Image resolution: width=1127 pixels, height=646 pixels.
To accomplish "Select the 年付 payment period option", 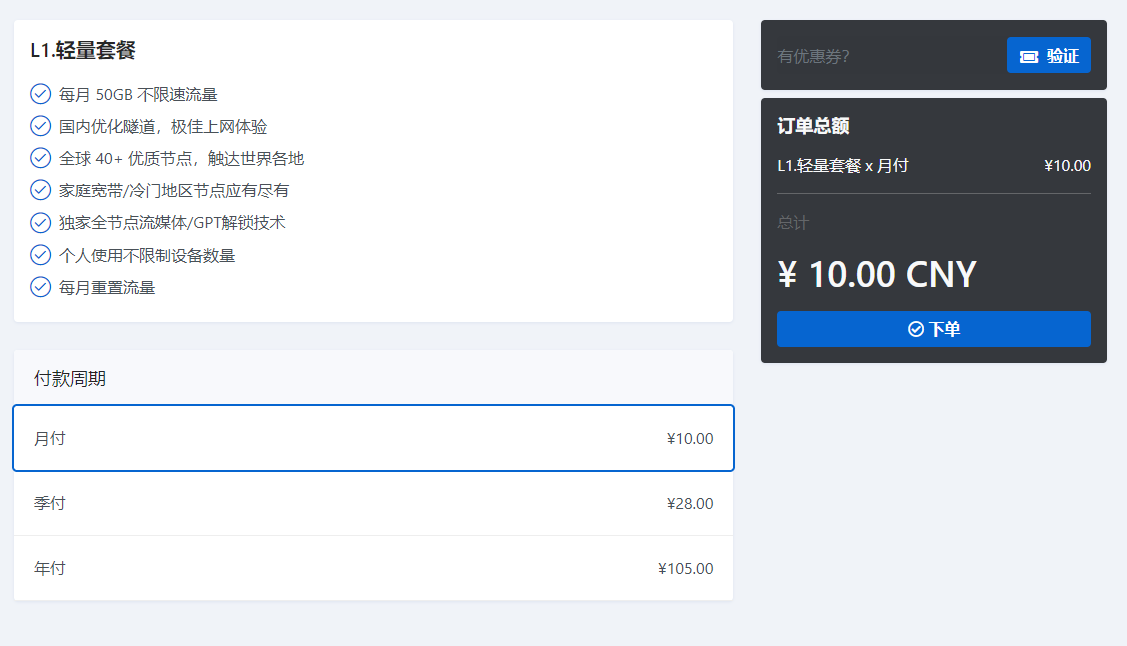I will [x=374, y=568].
